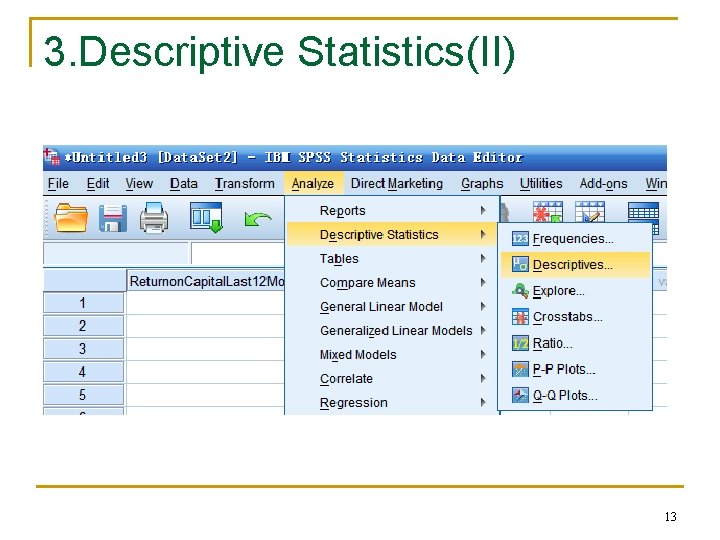Click the Ratio 1/2 icon

point(520,343)
